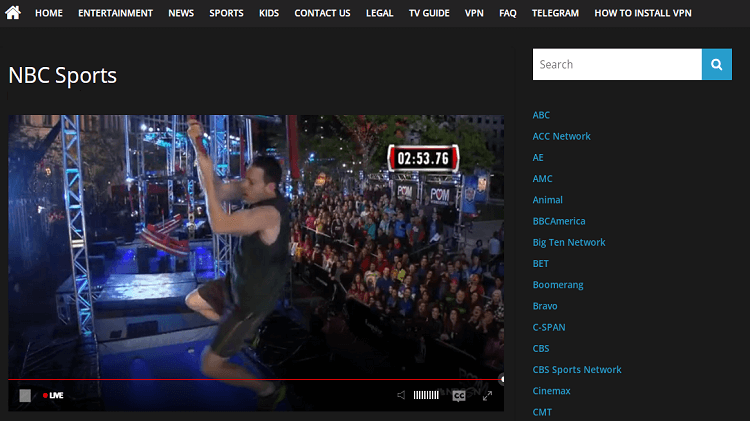Open the Bravo channel link

545,306
